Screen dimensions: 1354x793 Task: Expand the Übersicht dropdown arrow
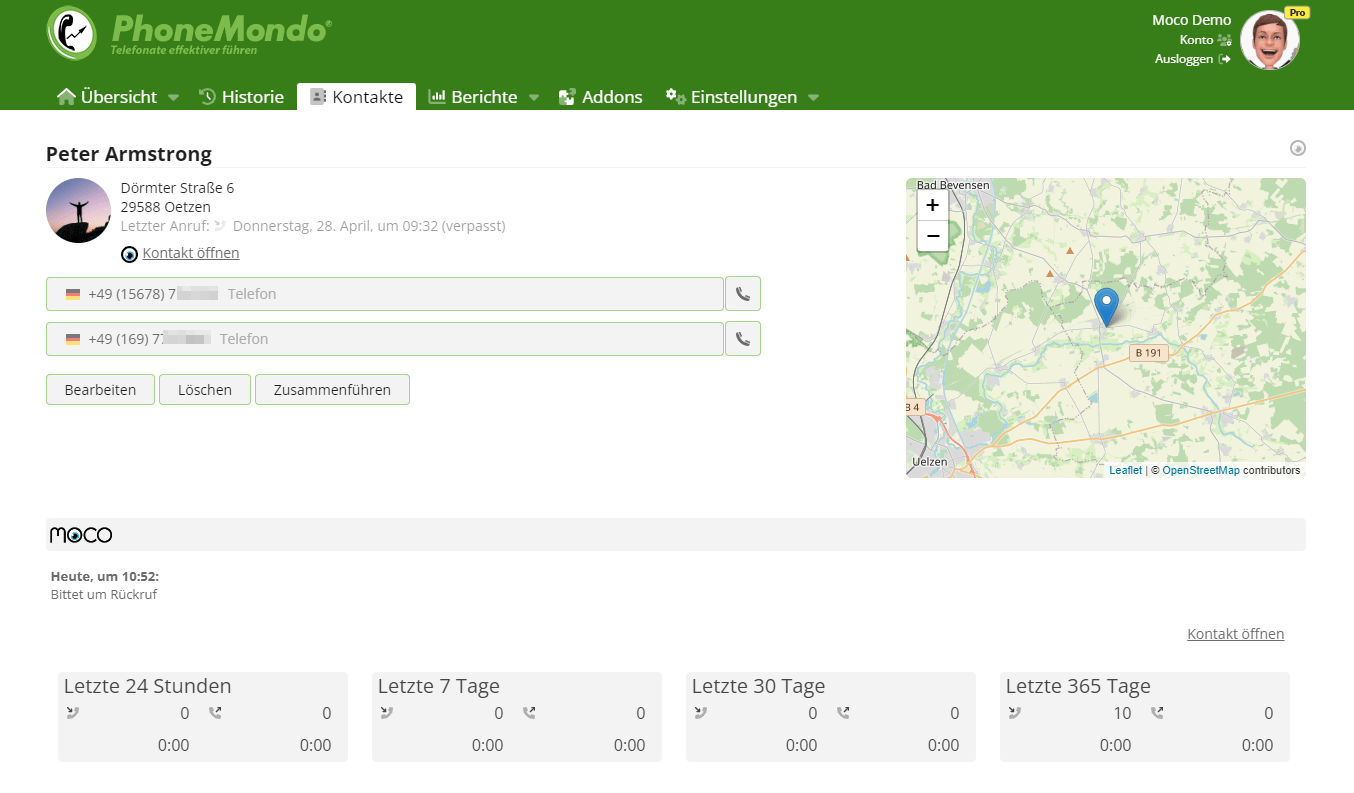pos(173,98)
